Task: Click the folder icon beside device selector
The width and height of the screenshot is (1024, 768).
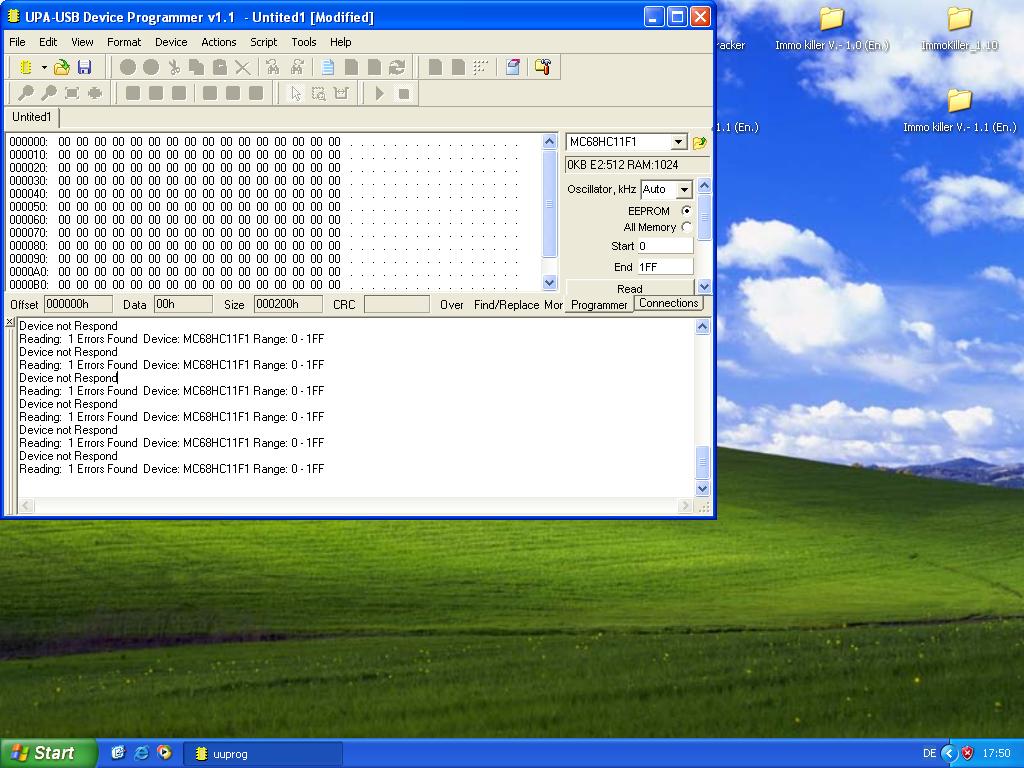Action: point(700,142)
